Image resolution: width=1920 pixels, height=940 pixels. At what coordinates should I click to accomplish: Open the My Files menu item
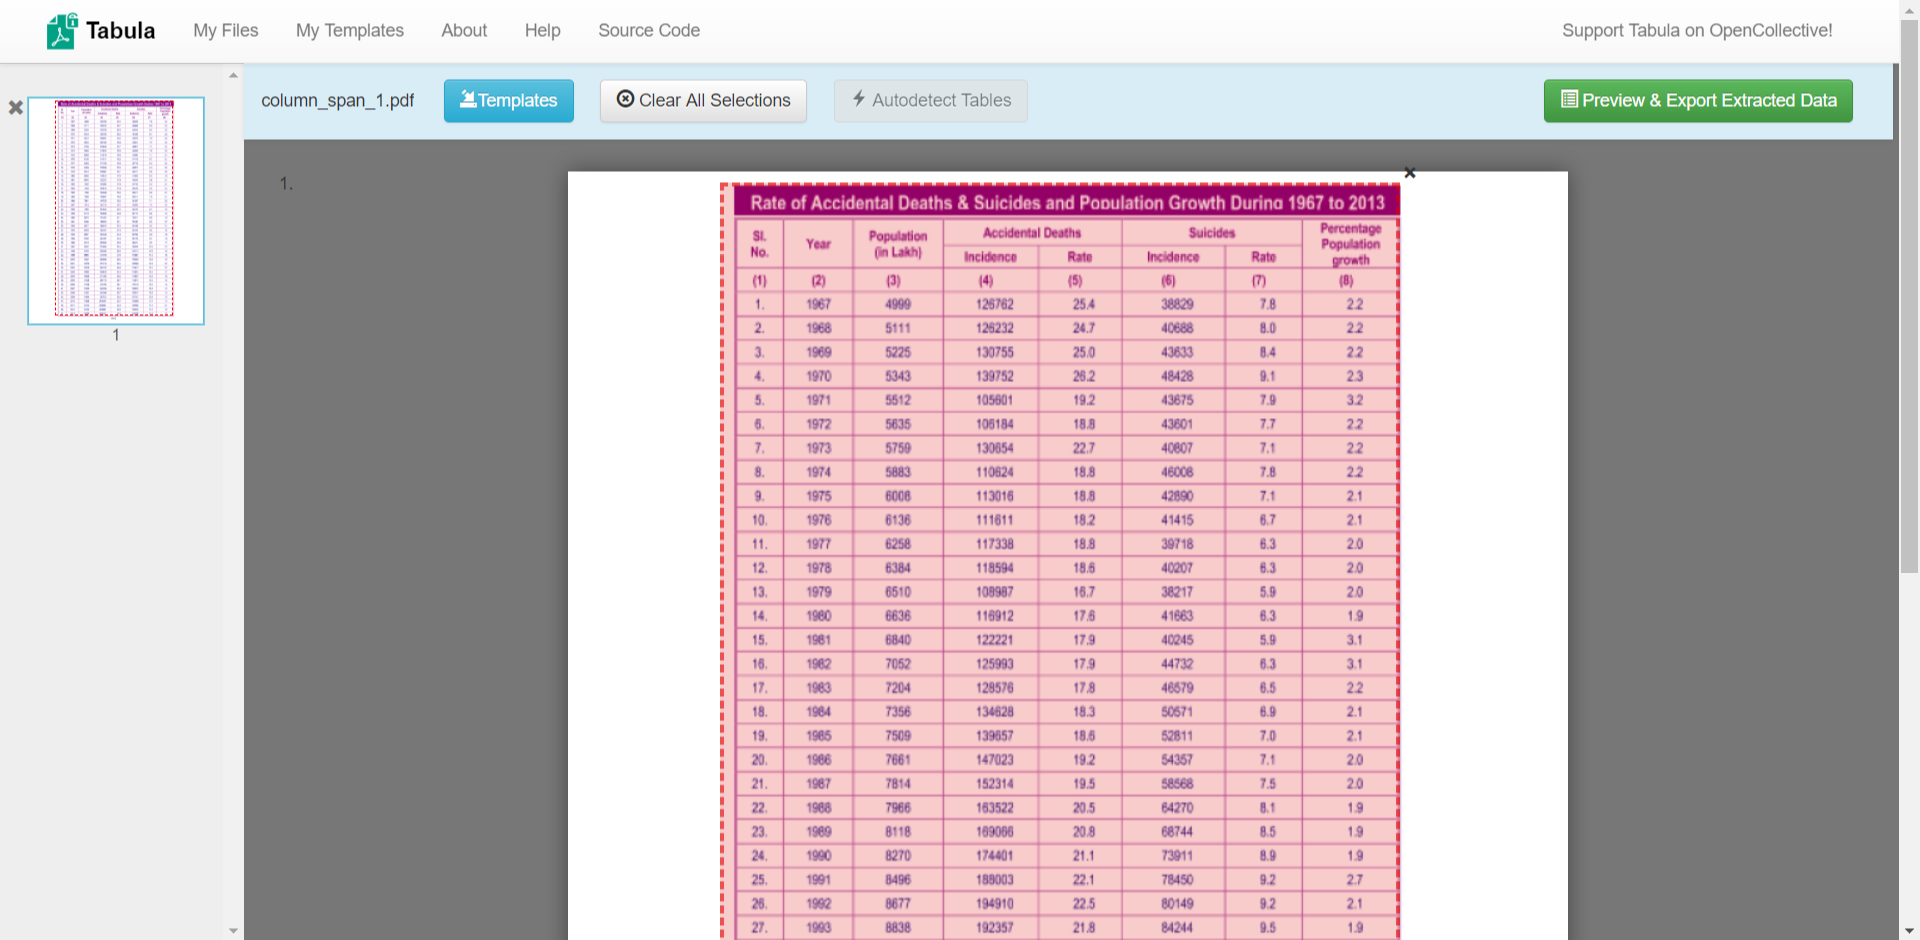click(x=225, y=31)
